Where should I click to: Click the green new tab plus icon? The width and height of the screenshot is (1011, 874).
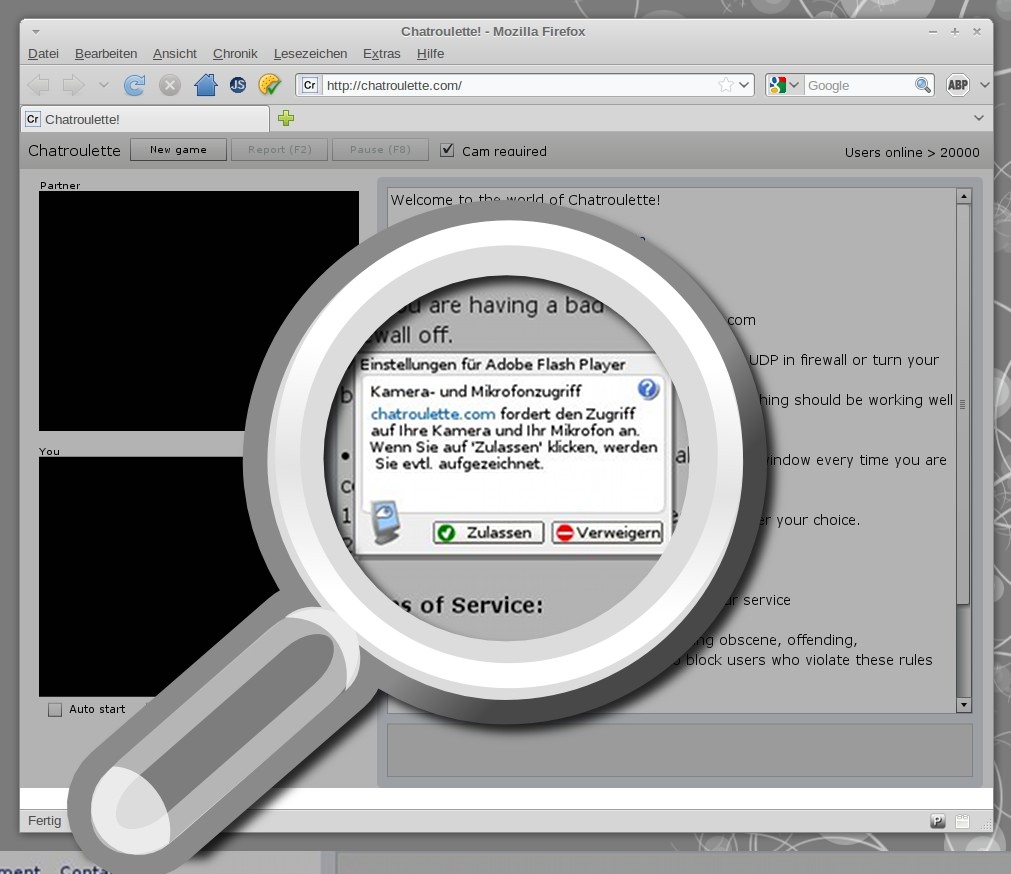[286, 119]
